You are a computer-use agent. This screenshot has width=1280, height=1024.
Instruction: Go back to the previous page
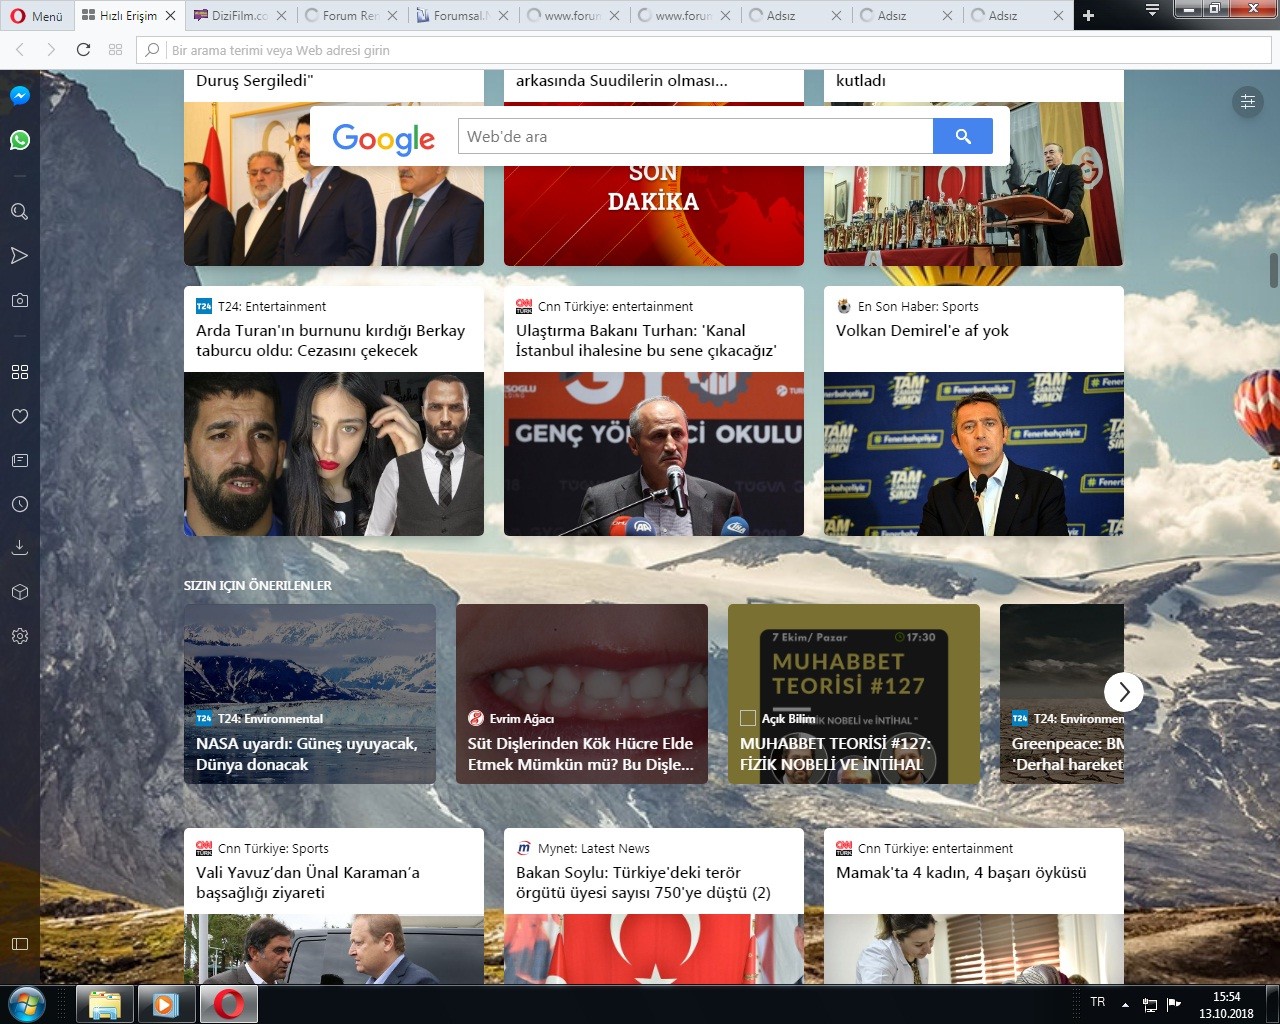click(20, 49)
